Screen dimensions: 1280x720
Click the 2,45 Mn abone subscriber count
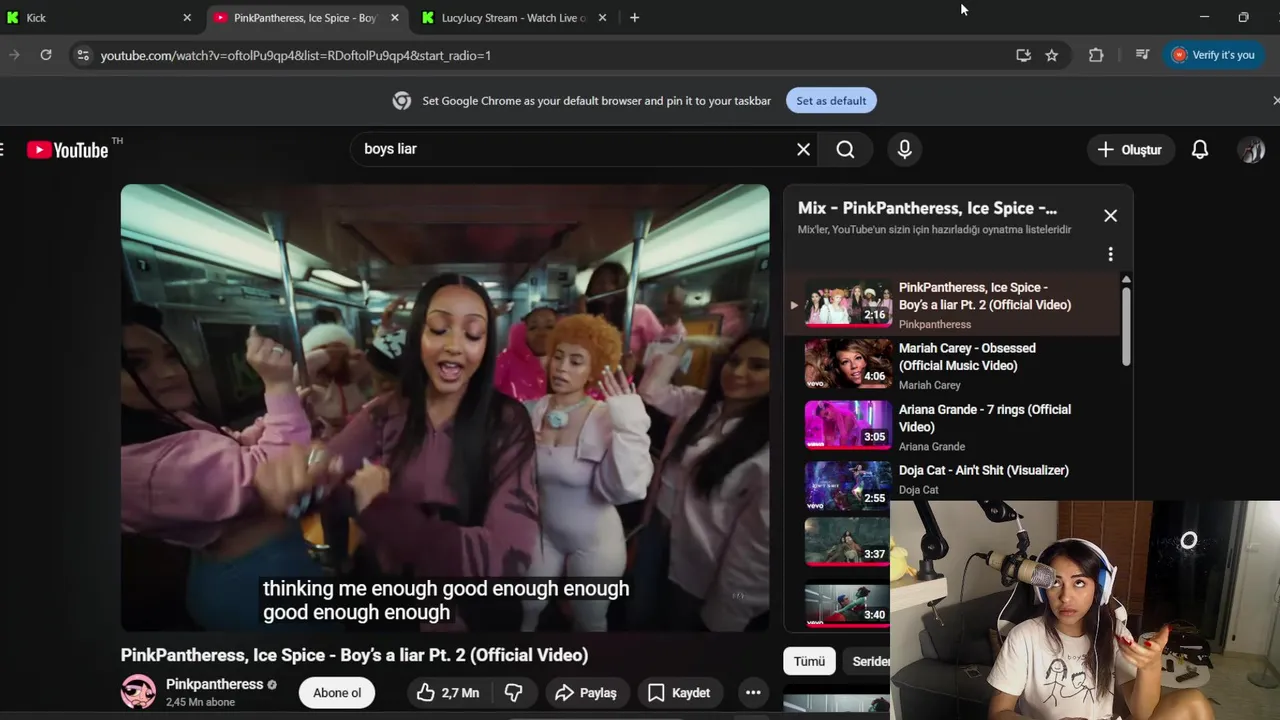tap(200, 702)
